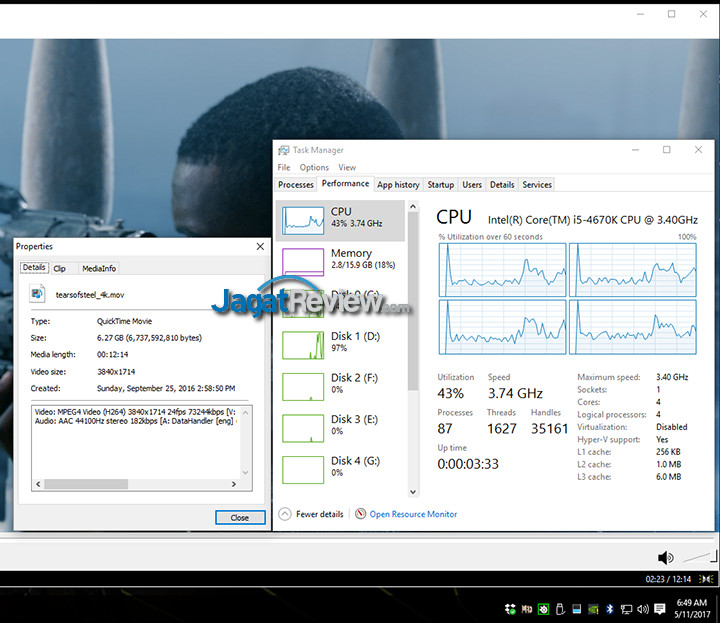720x623 pixels.
Task: Open the Options menu
Action: pos(314,168)
